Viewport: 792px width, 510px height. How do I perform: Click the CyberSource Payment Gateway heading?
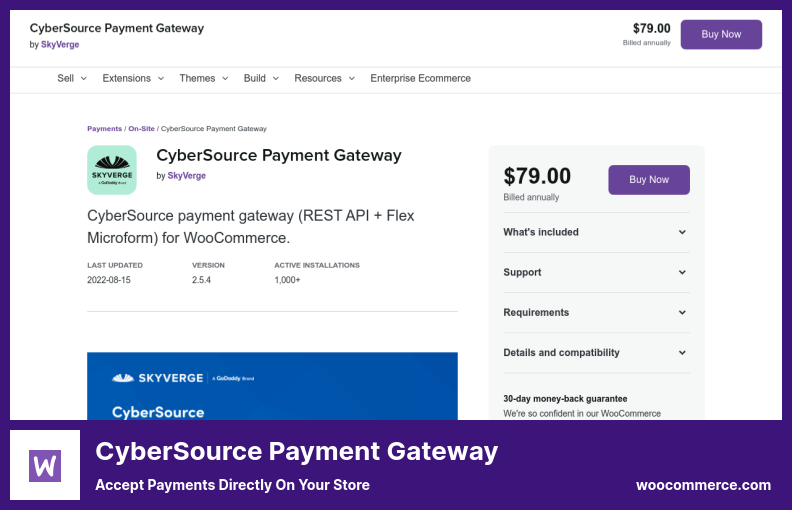pos(279,155)
